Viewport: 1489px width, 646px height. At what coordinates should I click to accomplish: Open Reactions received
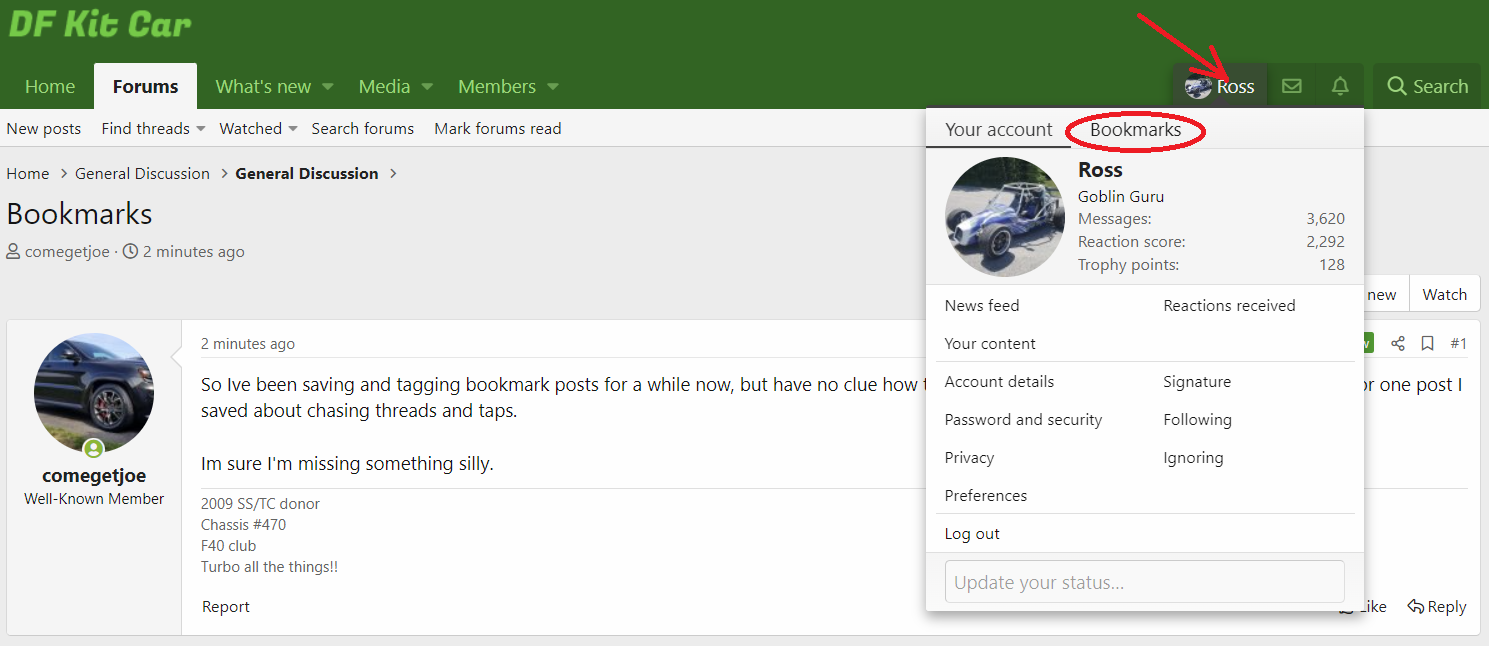coord(1229,306)
